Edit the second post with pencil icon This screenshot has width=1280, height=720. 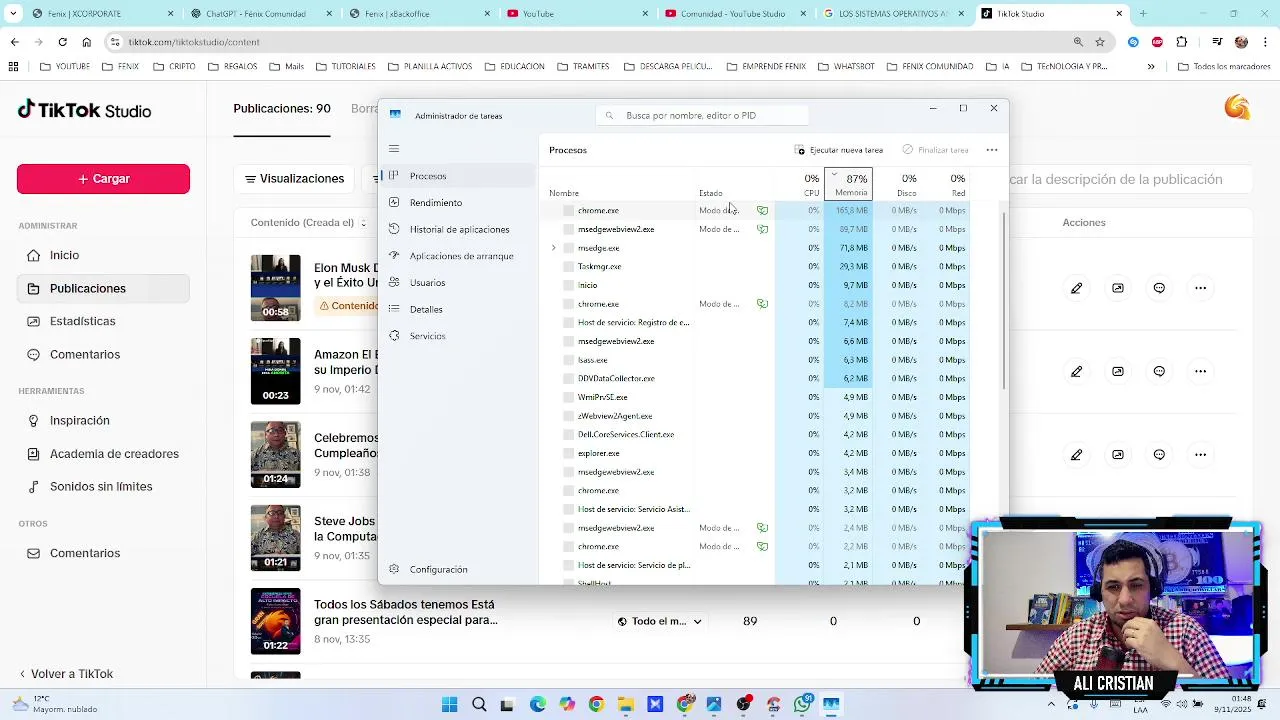[x=1076, y=371]
